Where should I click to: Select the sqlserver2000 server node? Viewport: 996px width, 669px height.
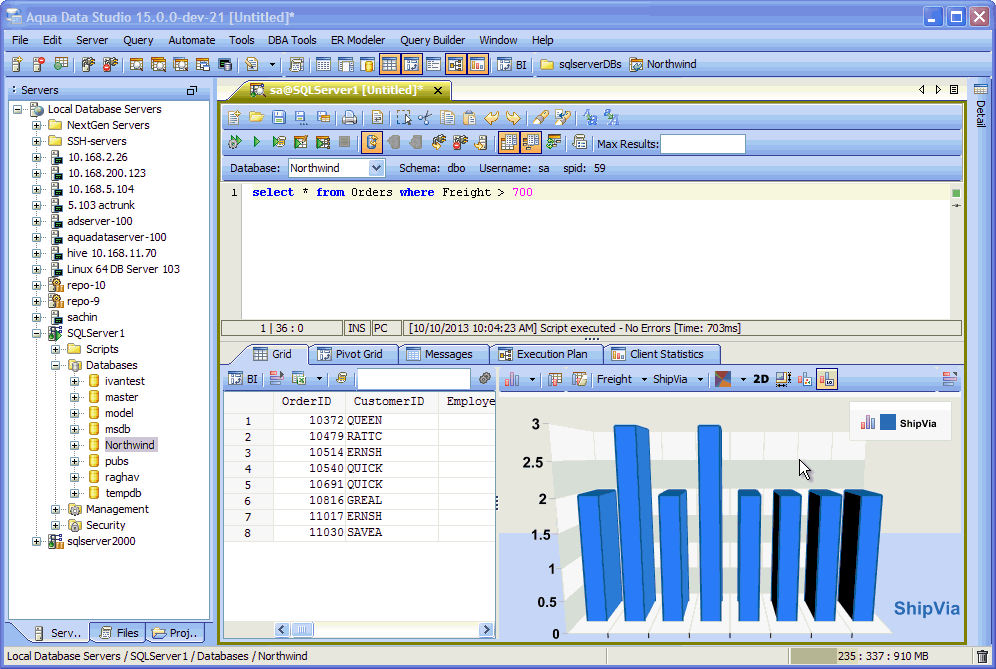point(101,541)
